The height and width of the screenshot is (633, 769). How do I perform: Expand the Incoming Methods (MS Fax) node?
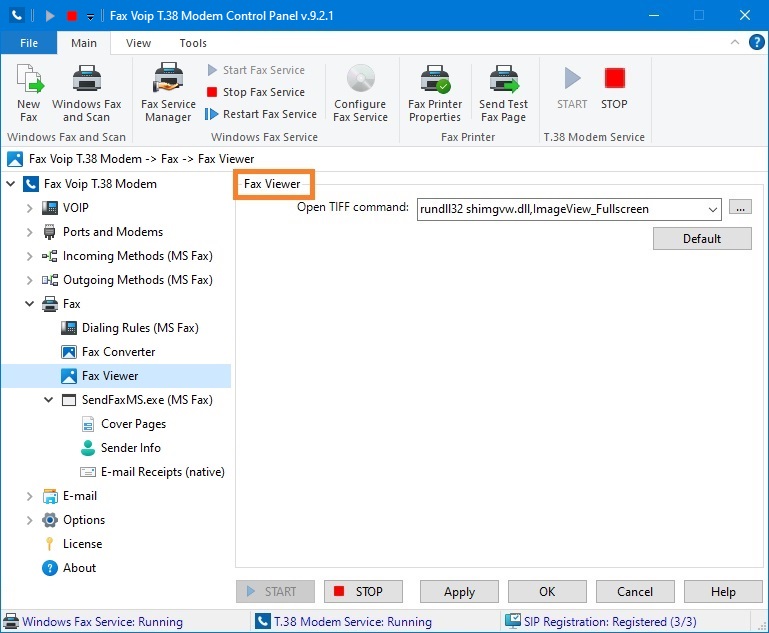tap(29, 256)
